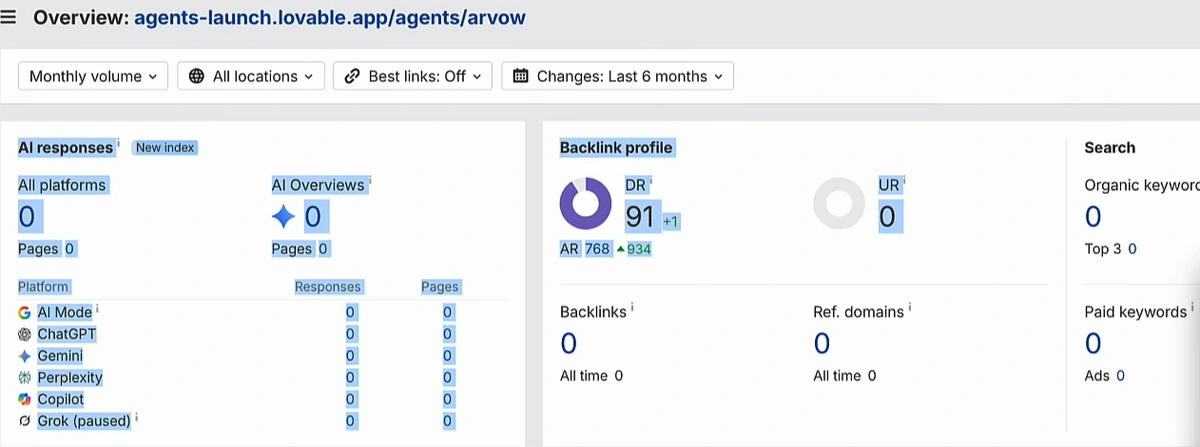The height and width of the screenshot is (447, 1200).
Task: Click the Top 3 value link
Action: (x=1131, y=249)
